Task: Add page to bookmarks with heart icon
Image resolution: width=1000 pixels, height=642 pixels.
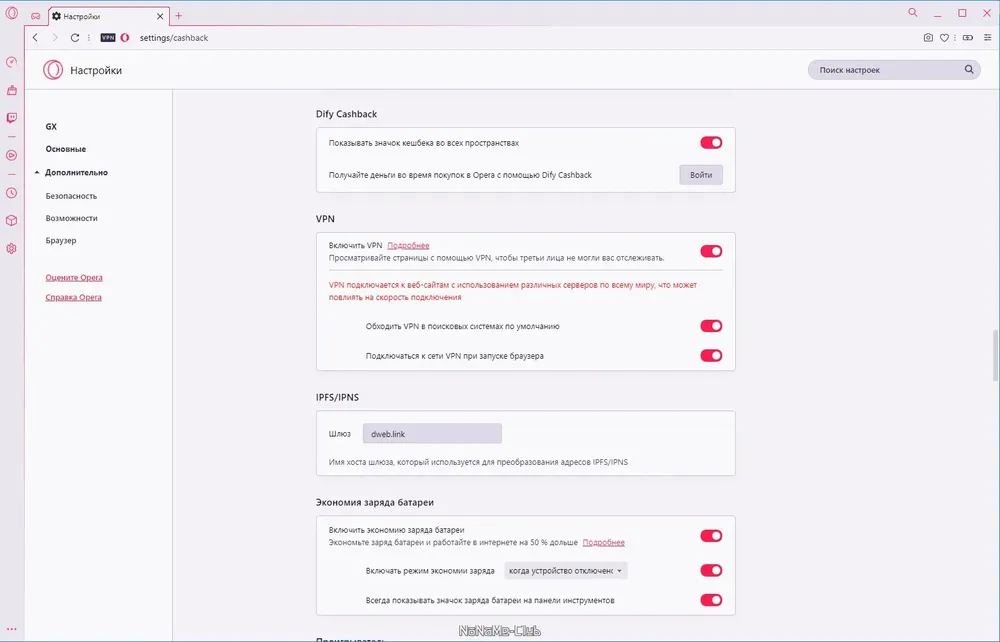Action: tap(945, 38)
